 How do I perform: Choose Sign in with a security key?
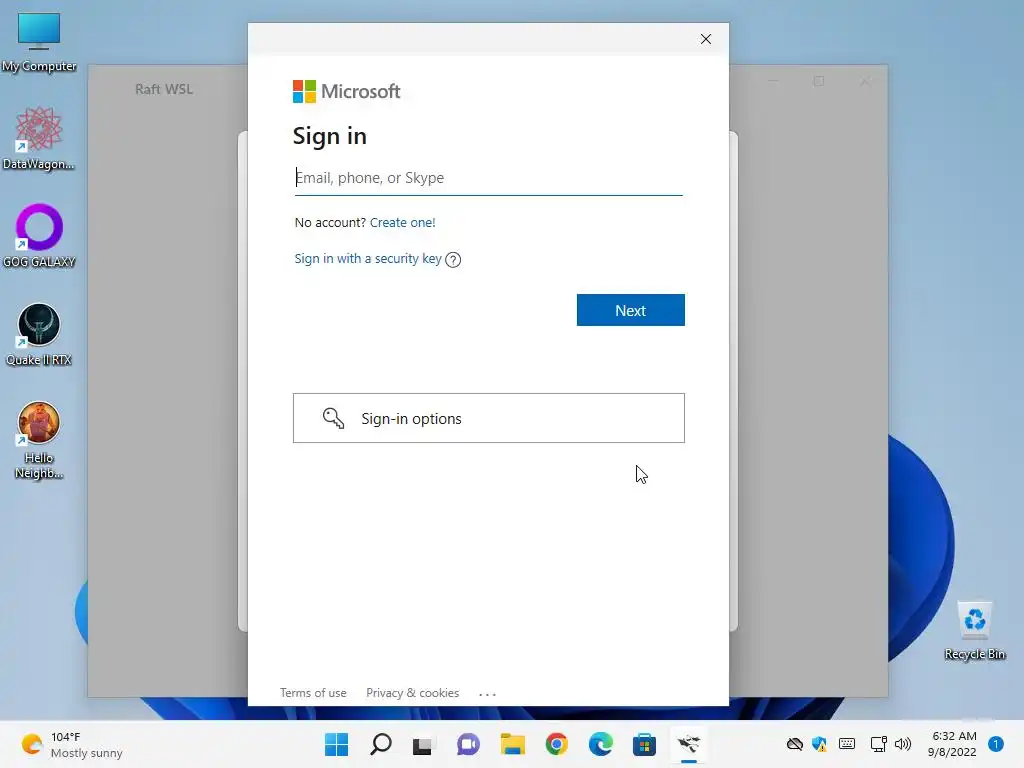point(368,259)
